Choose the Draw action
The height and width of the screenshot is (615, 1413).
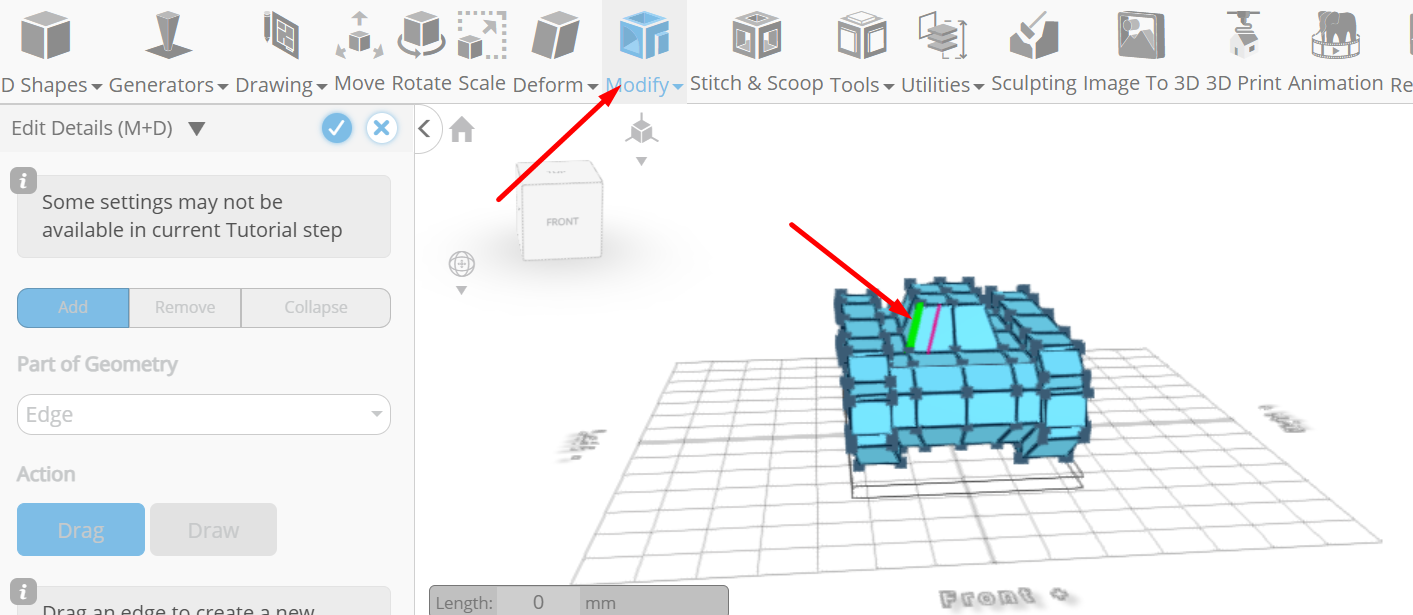[213, 530]
